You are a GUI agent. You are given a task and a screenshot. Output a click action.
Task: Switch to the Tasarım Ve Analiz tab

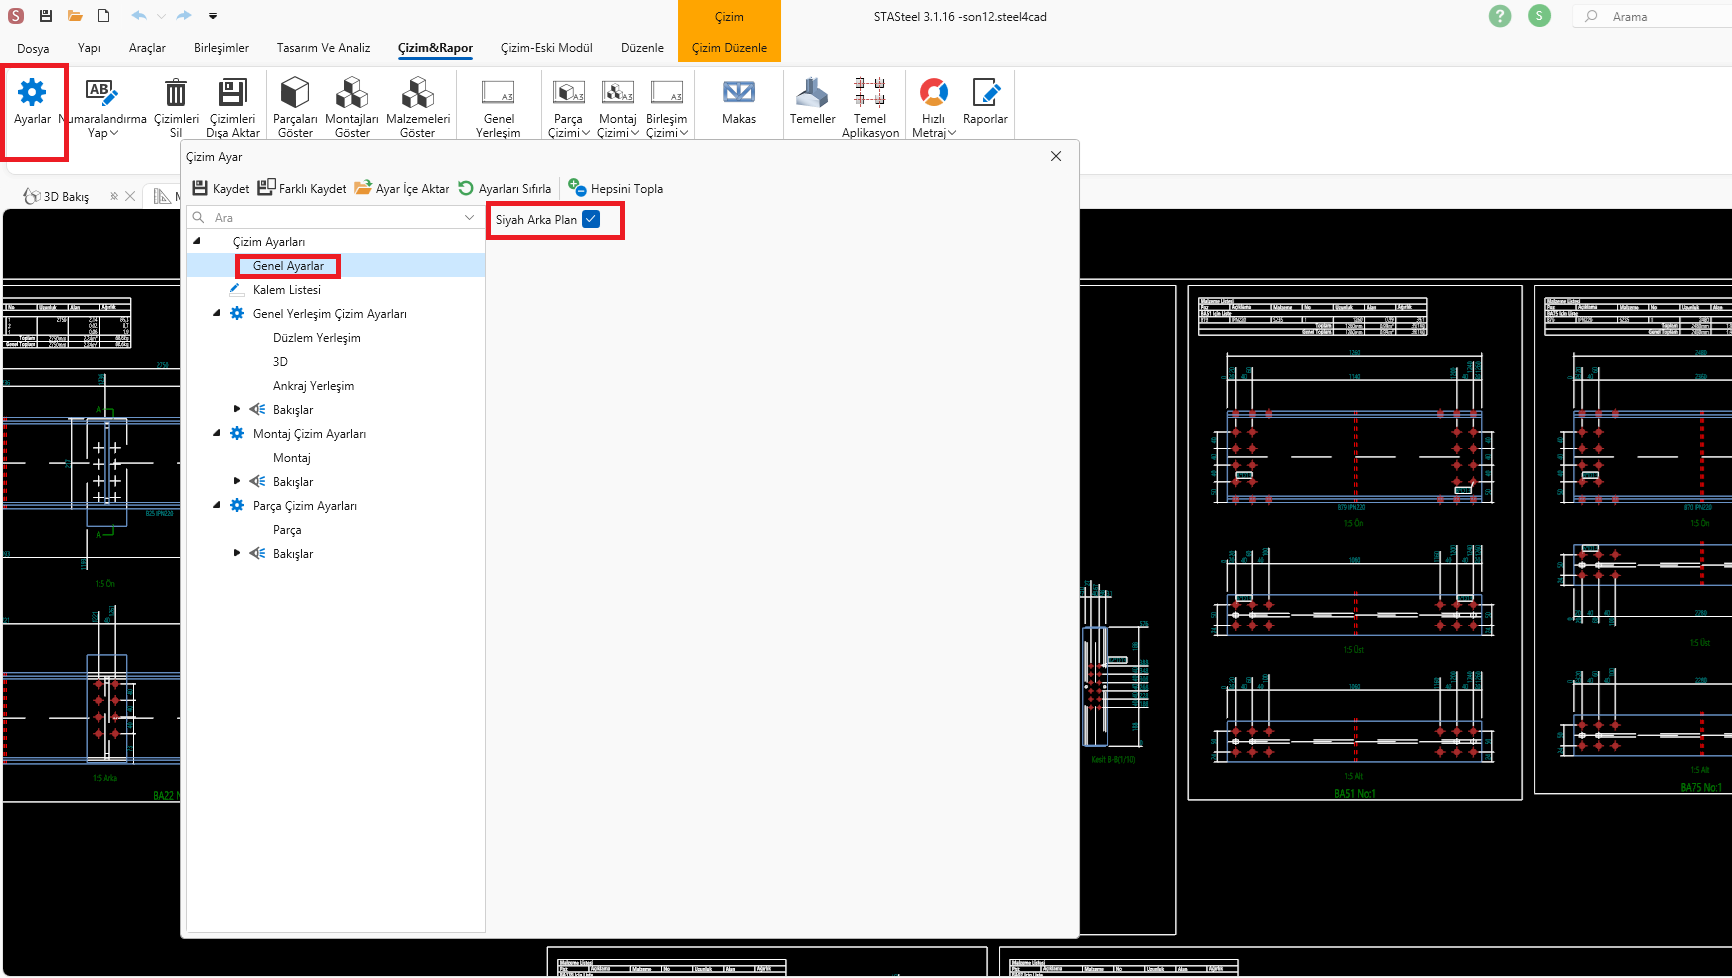323,48
